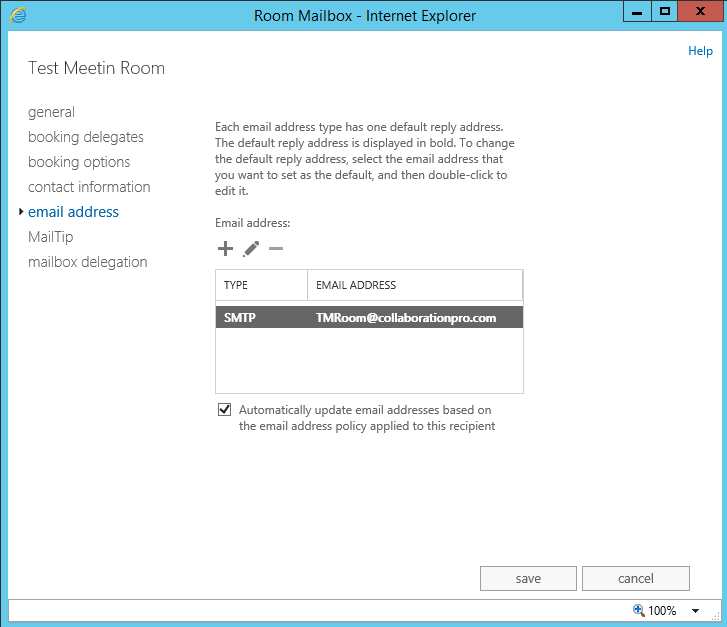Close the Room Mailbox window
Image resolution: width=727 pixels, height=627 pixels.
tap(701, 11)
